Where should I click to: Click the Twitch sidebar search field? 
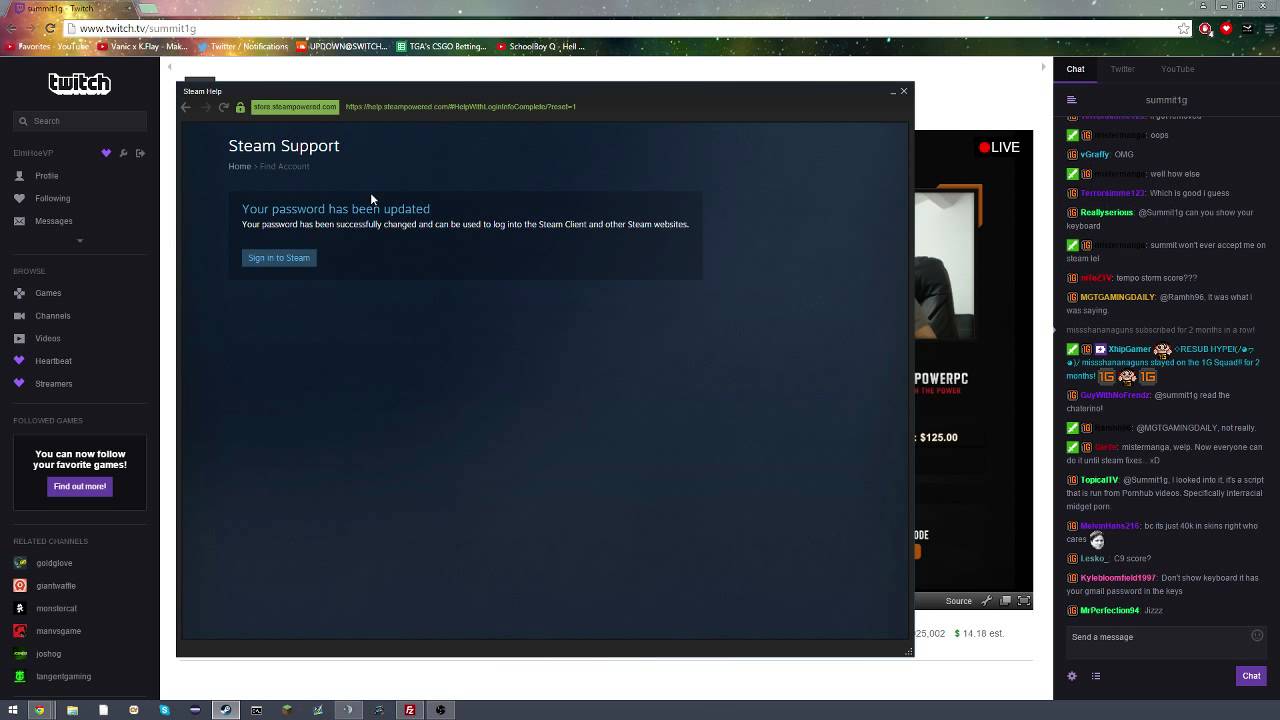[x=80, y=121]
